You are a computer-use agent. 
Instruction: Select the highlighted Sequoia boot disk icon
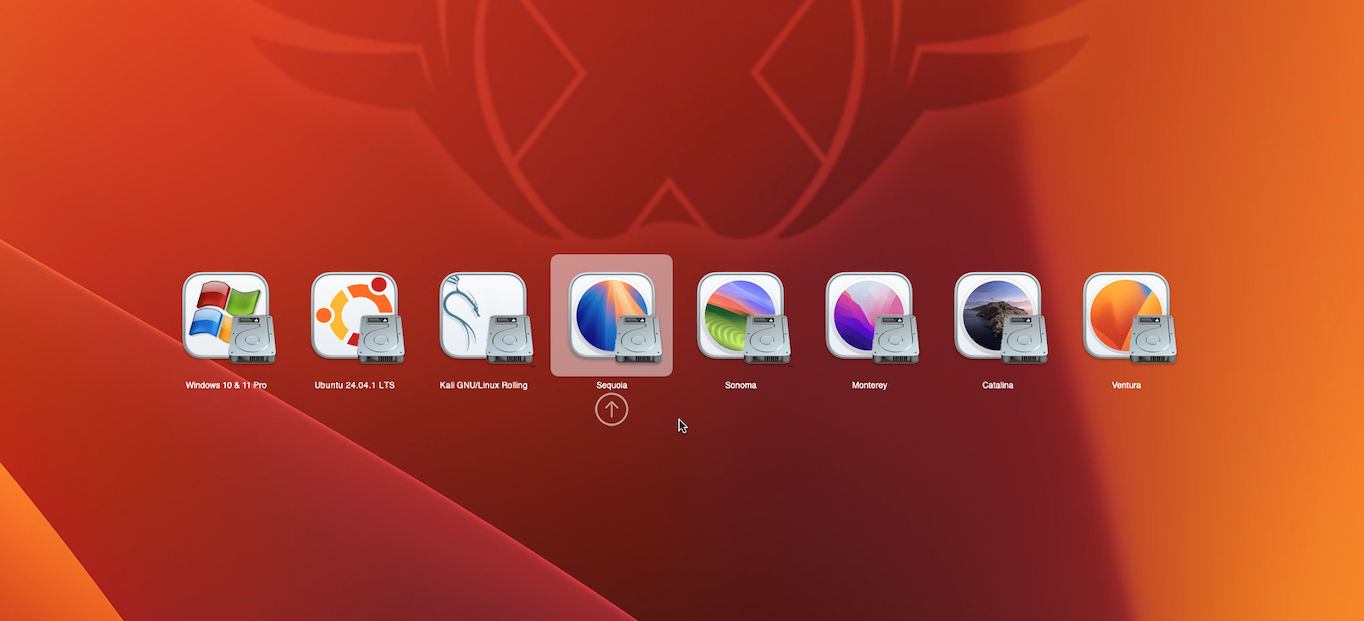612,317
